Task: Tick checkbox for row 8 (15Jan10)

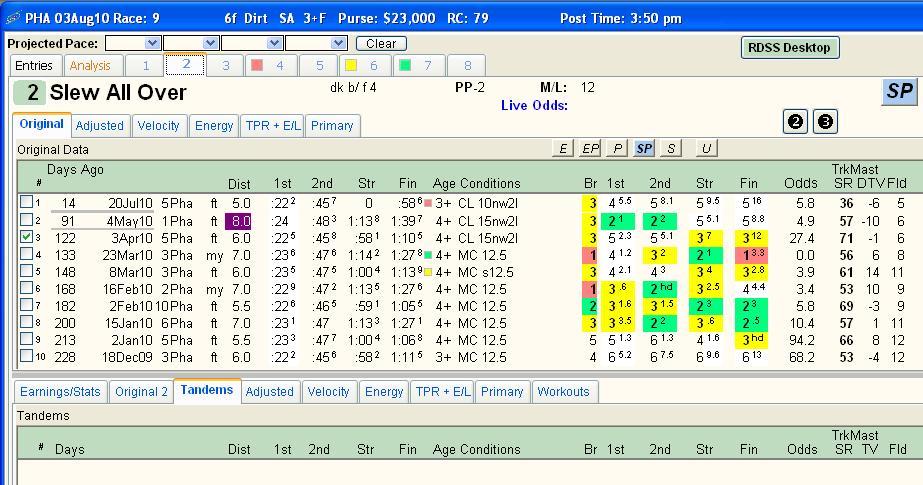Action: coord(26,322)
